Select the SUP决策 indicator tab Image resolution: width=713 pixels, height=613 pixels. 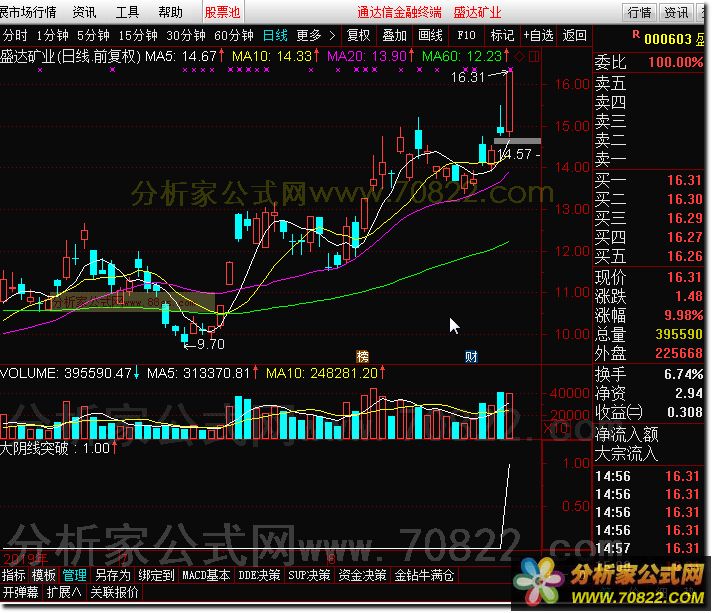[309, 576]
